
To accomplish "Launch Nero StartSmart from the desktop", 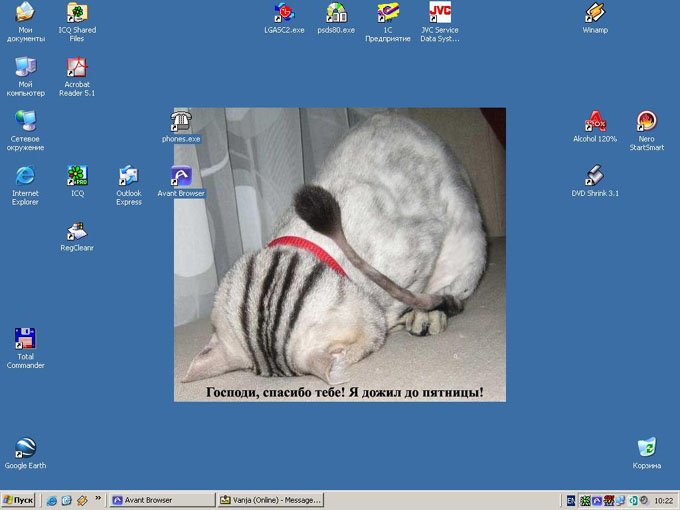I will [x=647, y=122].
